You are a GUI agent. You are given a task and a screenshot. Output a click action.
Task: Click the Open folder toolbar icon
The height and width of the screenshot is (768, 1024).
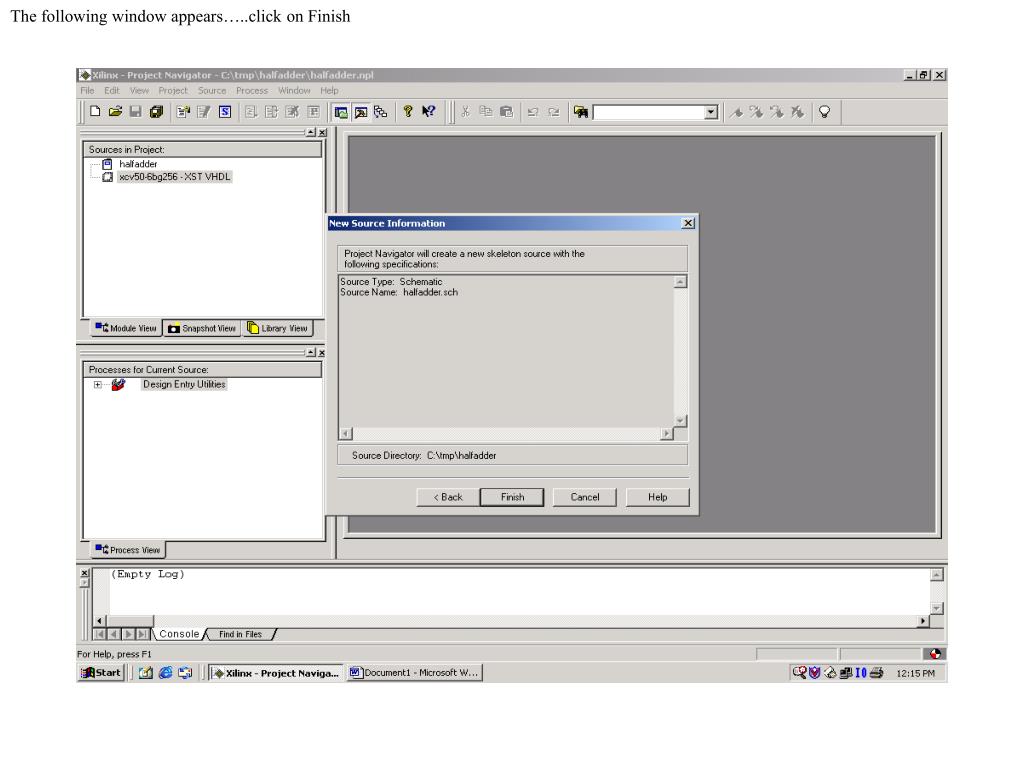[116, 112]
